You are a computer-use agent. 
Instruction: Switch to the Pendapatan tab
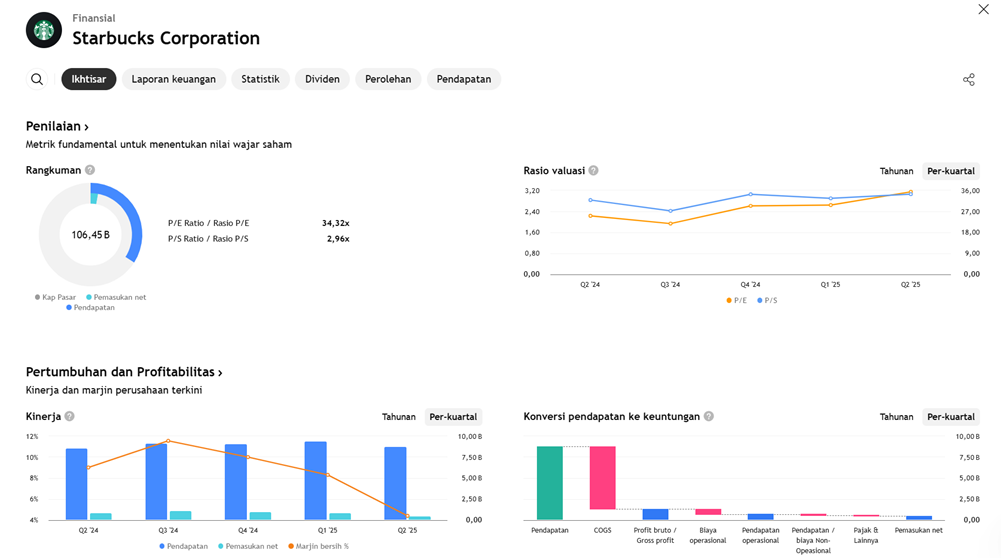(464, 79)
